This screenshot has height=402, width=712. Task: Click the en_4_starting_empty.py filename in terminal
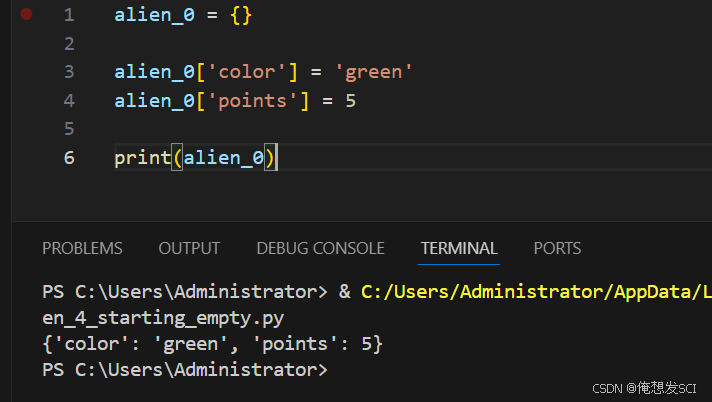pos(163,318)
